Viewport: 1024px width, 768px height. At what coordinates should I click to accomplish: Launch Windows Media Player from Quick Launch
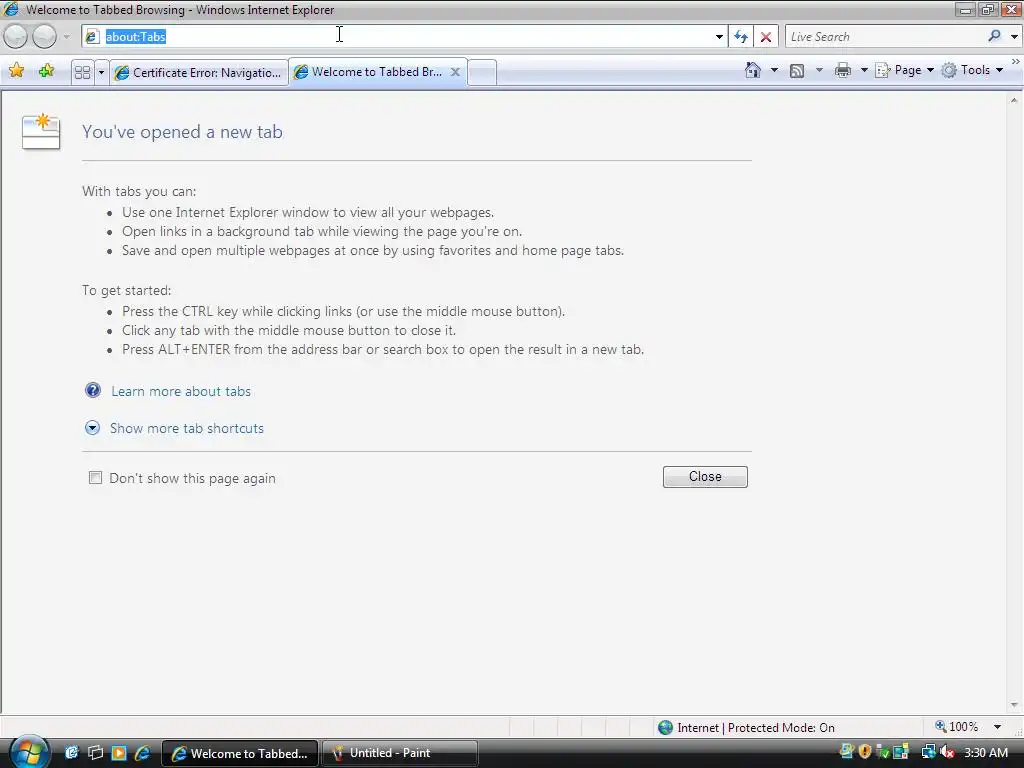click(119, 753)
